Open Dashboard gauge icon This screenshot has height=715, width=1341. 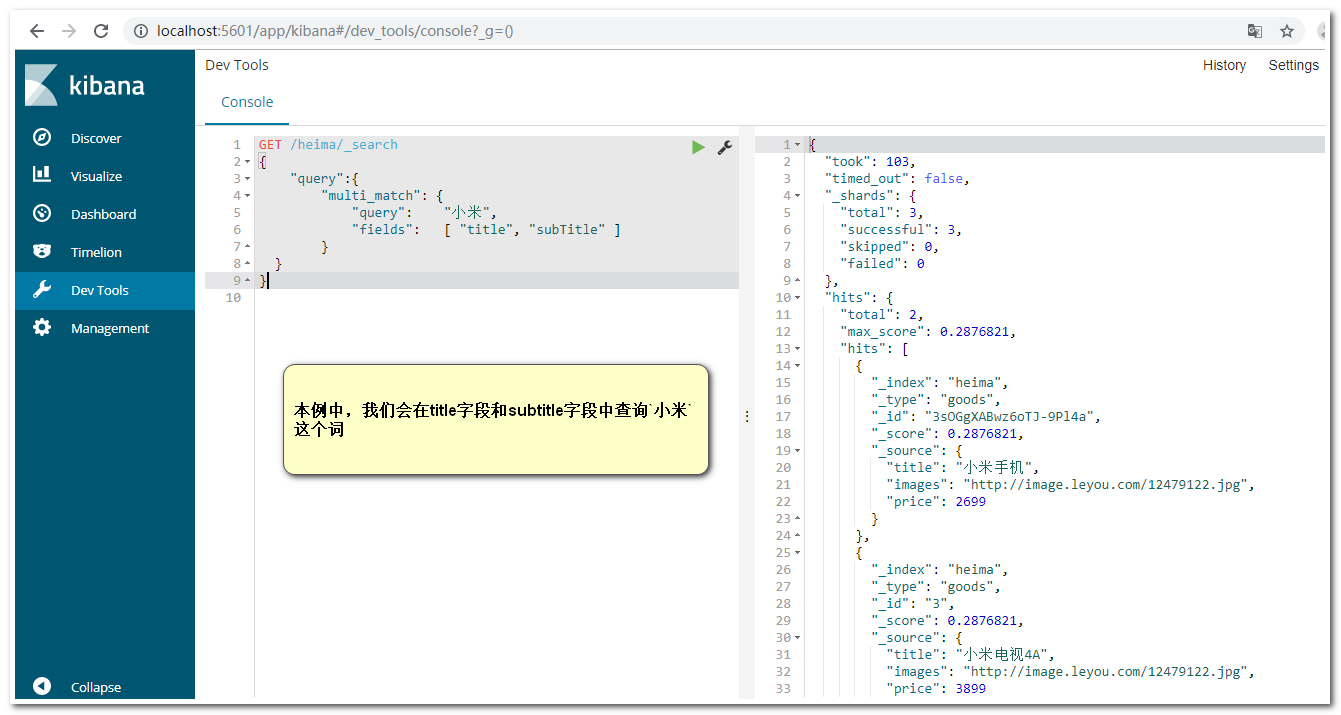point(42,213)
